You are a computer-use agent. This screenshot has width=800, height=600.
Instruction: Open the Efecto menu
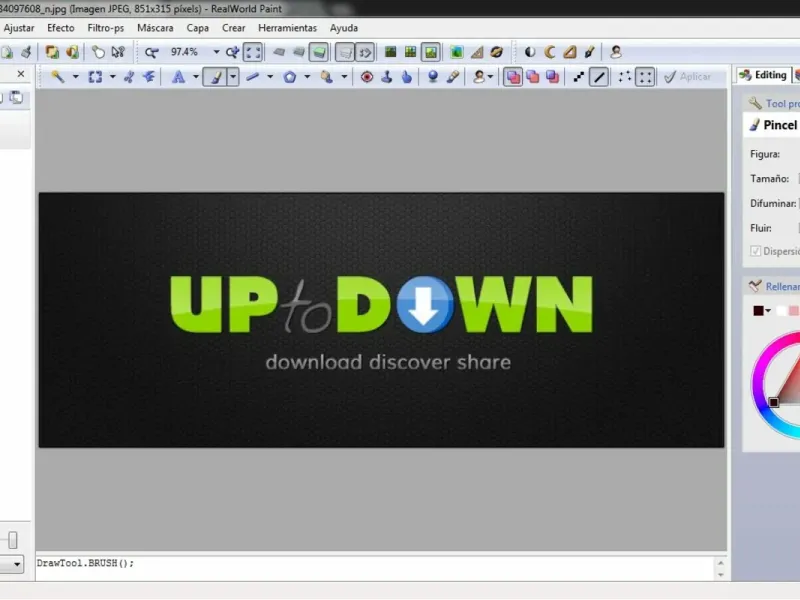61,28
